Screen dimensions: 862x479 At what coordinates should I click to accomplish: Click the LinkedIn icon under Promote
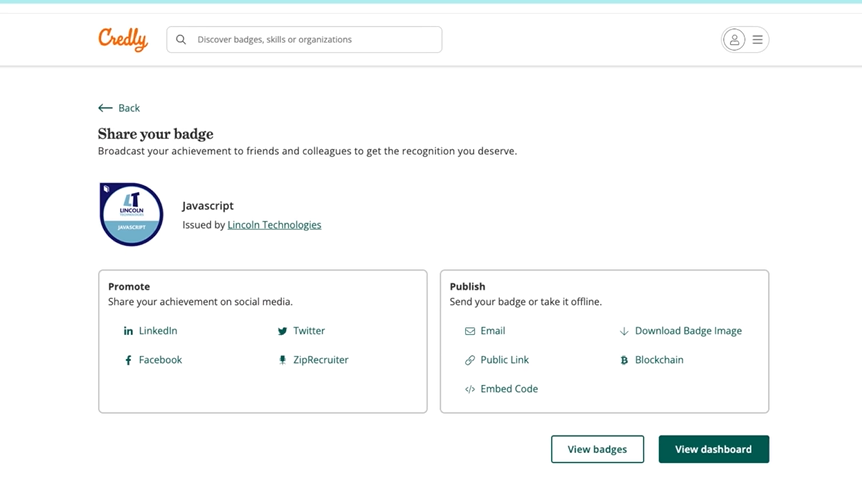pos(128,331)
